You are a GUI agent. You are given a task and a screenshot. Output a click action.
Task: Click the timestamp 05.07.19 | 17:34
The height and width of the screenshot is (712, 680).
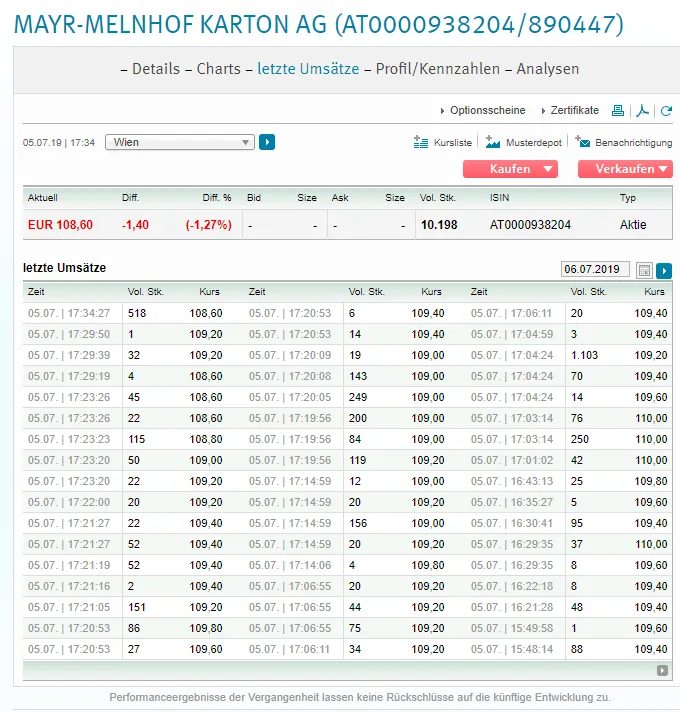point(59,143)
